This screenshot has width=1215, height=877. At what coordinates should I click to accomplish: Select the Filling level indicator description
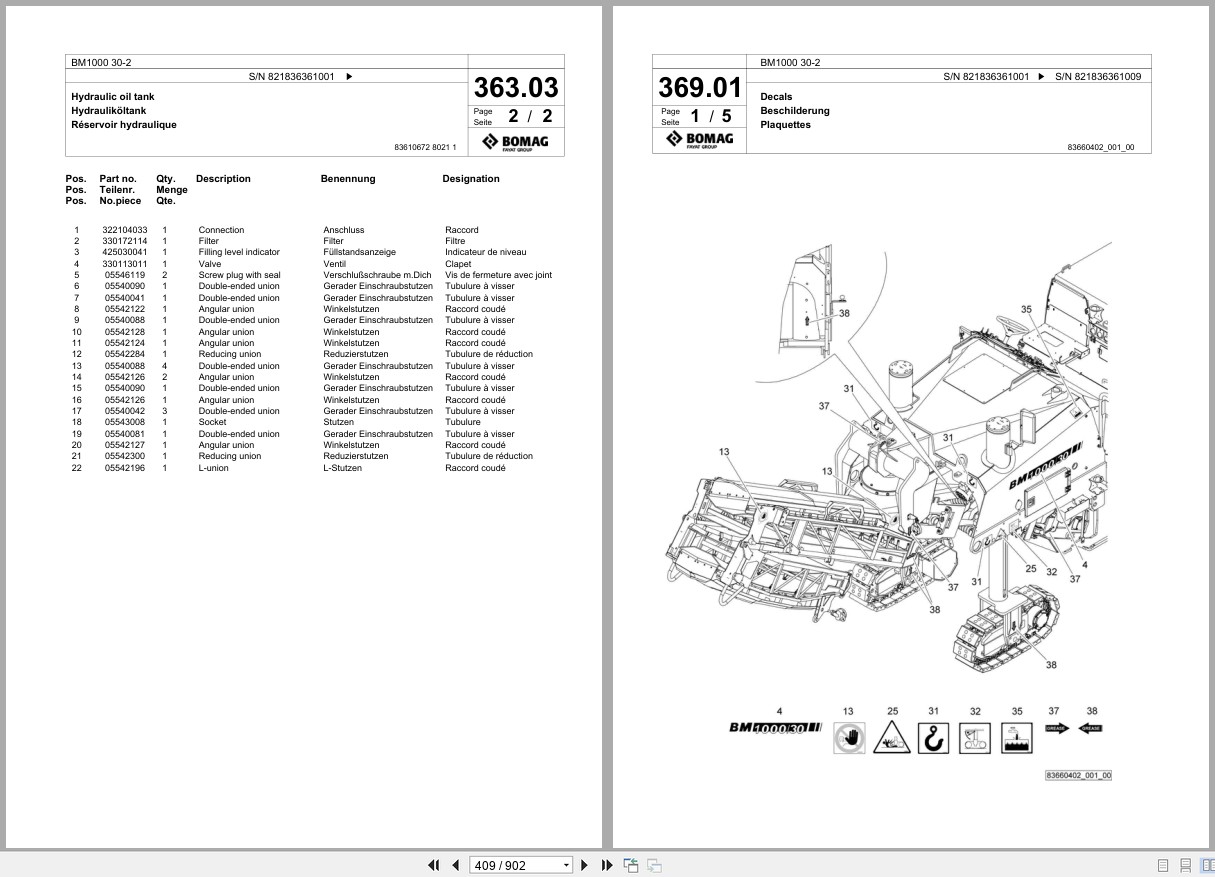[x=239, y=252]
